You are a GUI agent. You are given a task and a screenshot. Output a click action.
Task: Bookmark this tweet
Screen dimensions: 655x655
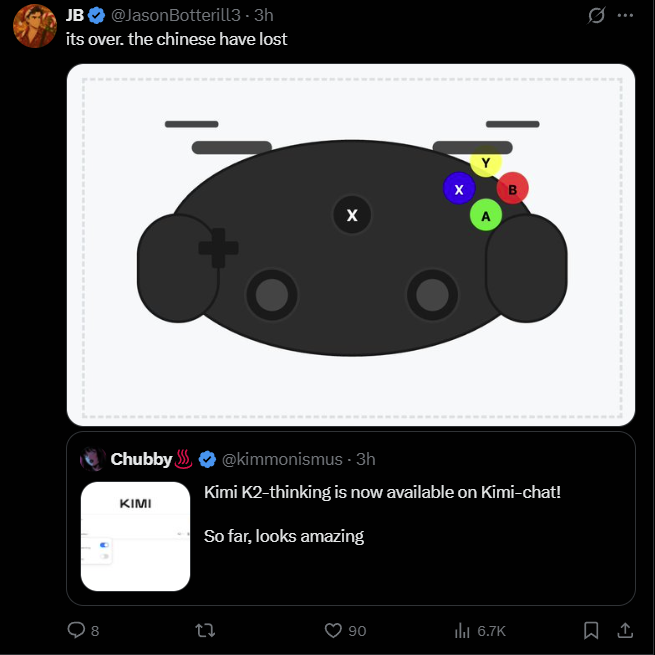coord(591,630)
